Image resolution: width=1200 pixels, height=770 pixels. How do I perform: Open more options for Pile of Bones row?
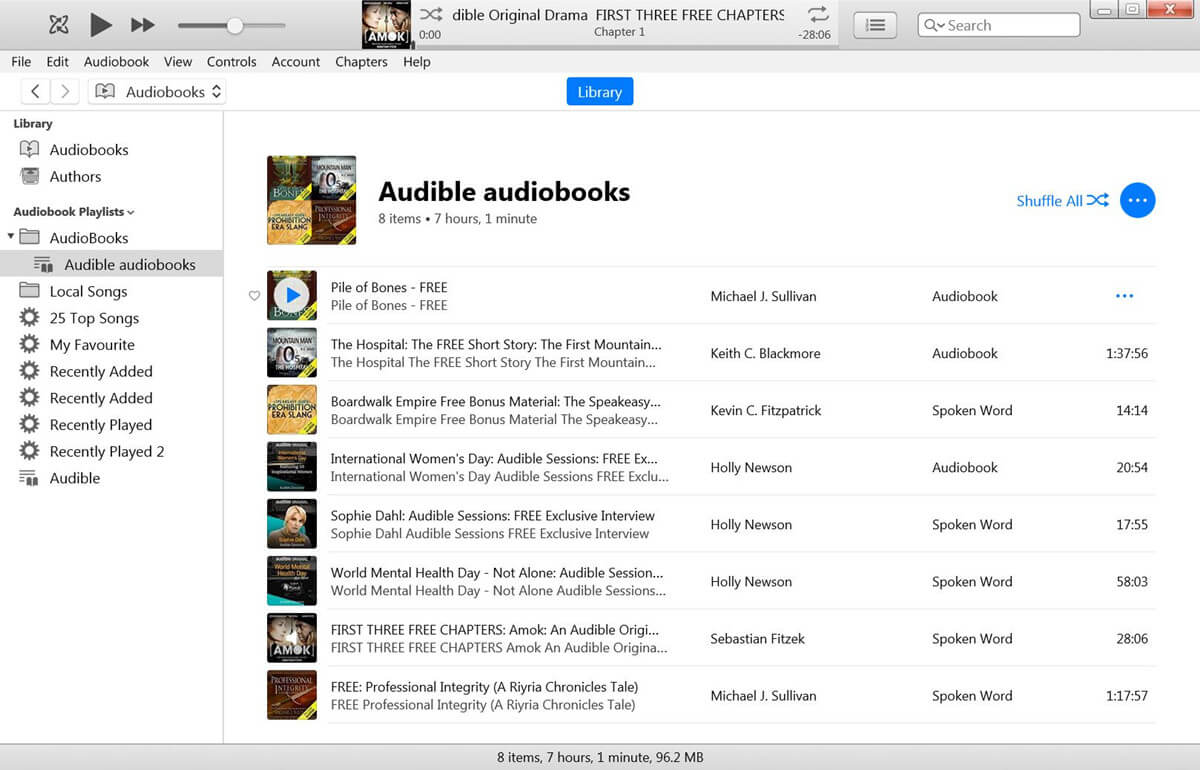tap(1124, 296)
